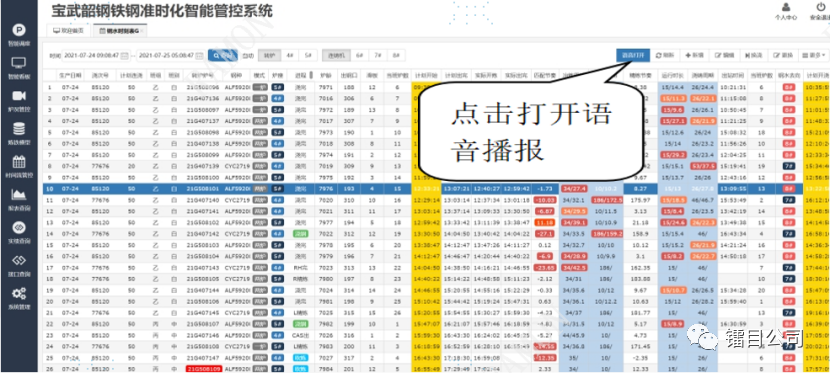Open the area chart 报表查询 sidebar icon

(x=19, y=194)
